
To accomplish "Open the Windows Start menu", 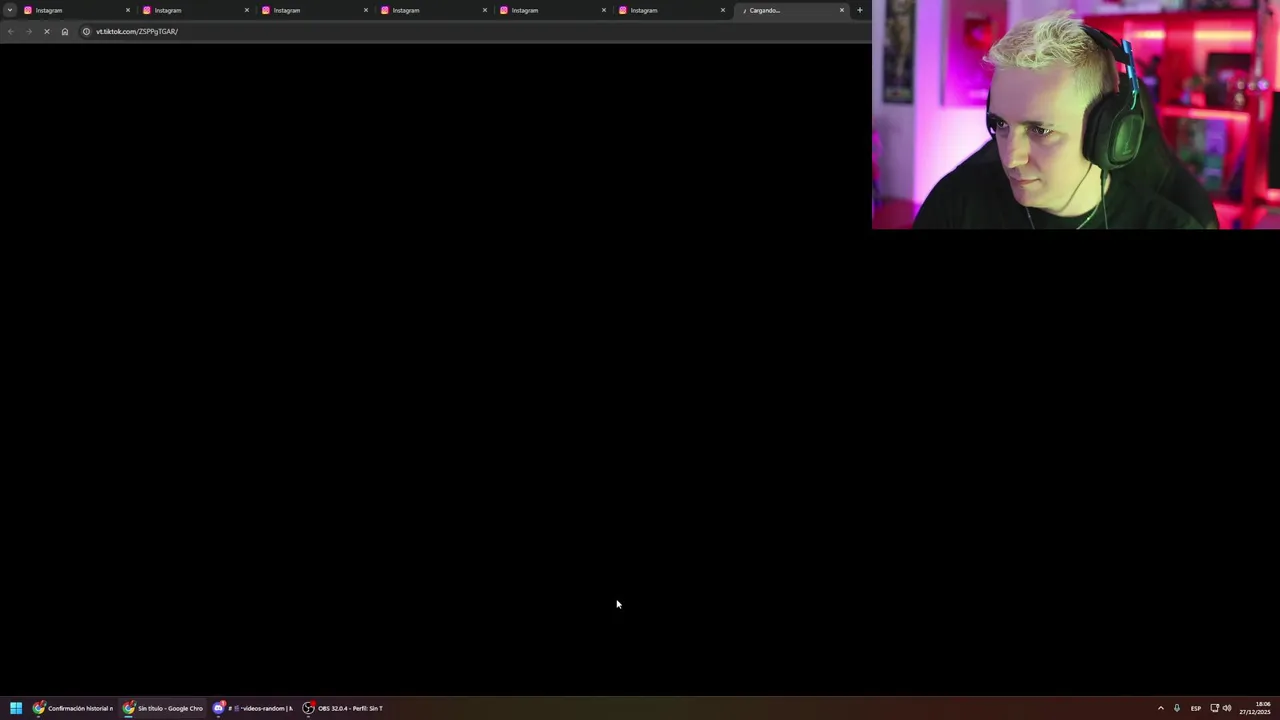I will (x=16, y=708).
